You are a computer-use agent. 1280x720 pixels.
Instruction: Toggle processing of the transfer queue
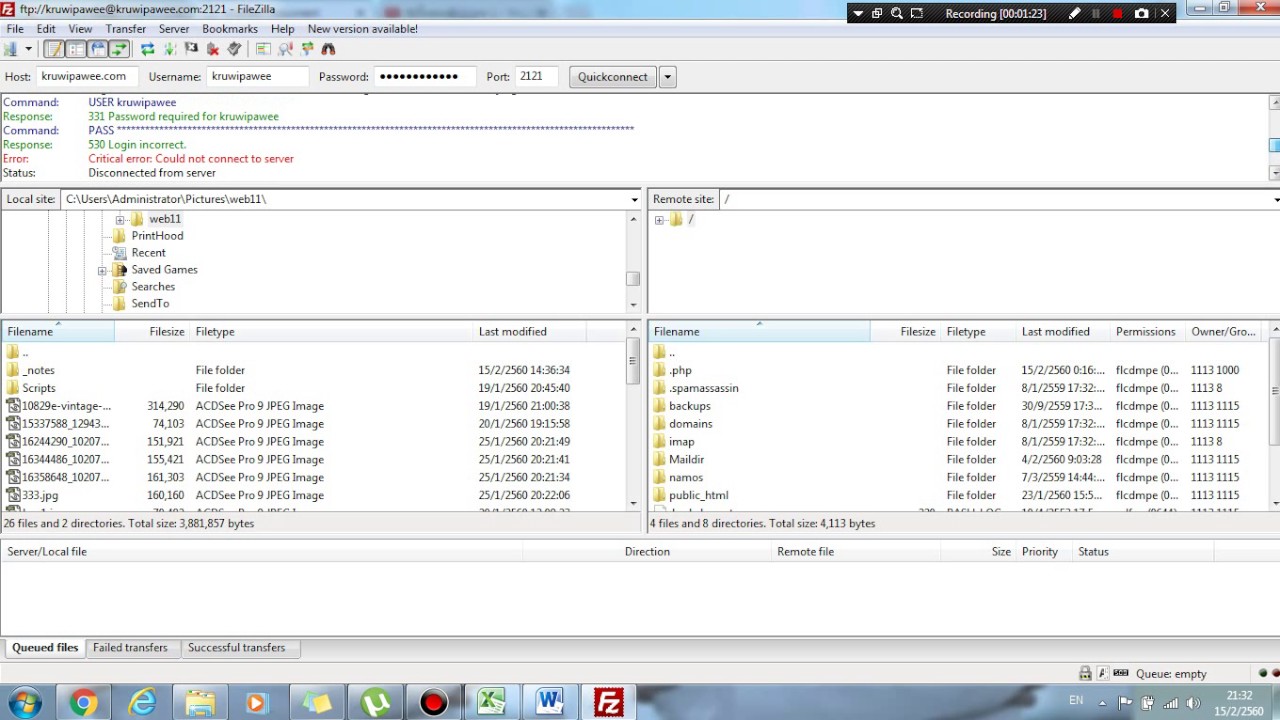pos(170,49)
